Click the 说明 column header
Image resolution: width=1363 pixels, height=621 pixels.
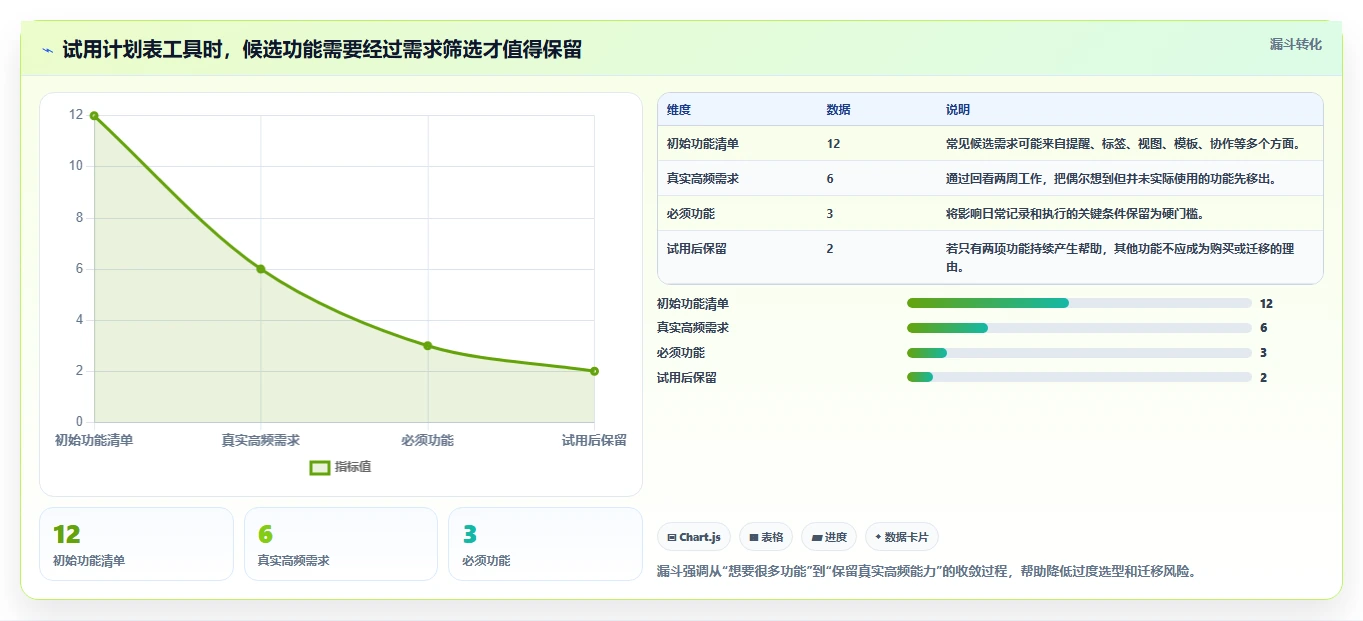[958, 110]
